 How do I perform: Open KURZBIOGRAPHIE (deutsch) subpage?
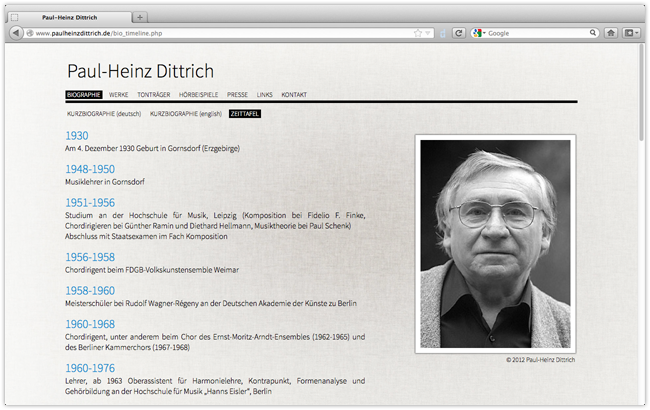point(104,114)
